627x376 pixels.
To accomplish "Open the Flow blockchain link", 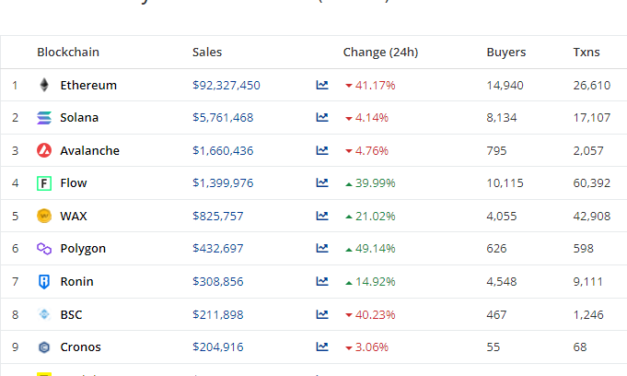I will [x=74, y=183].
